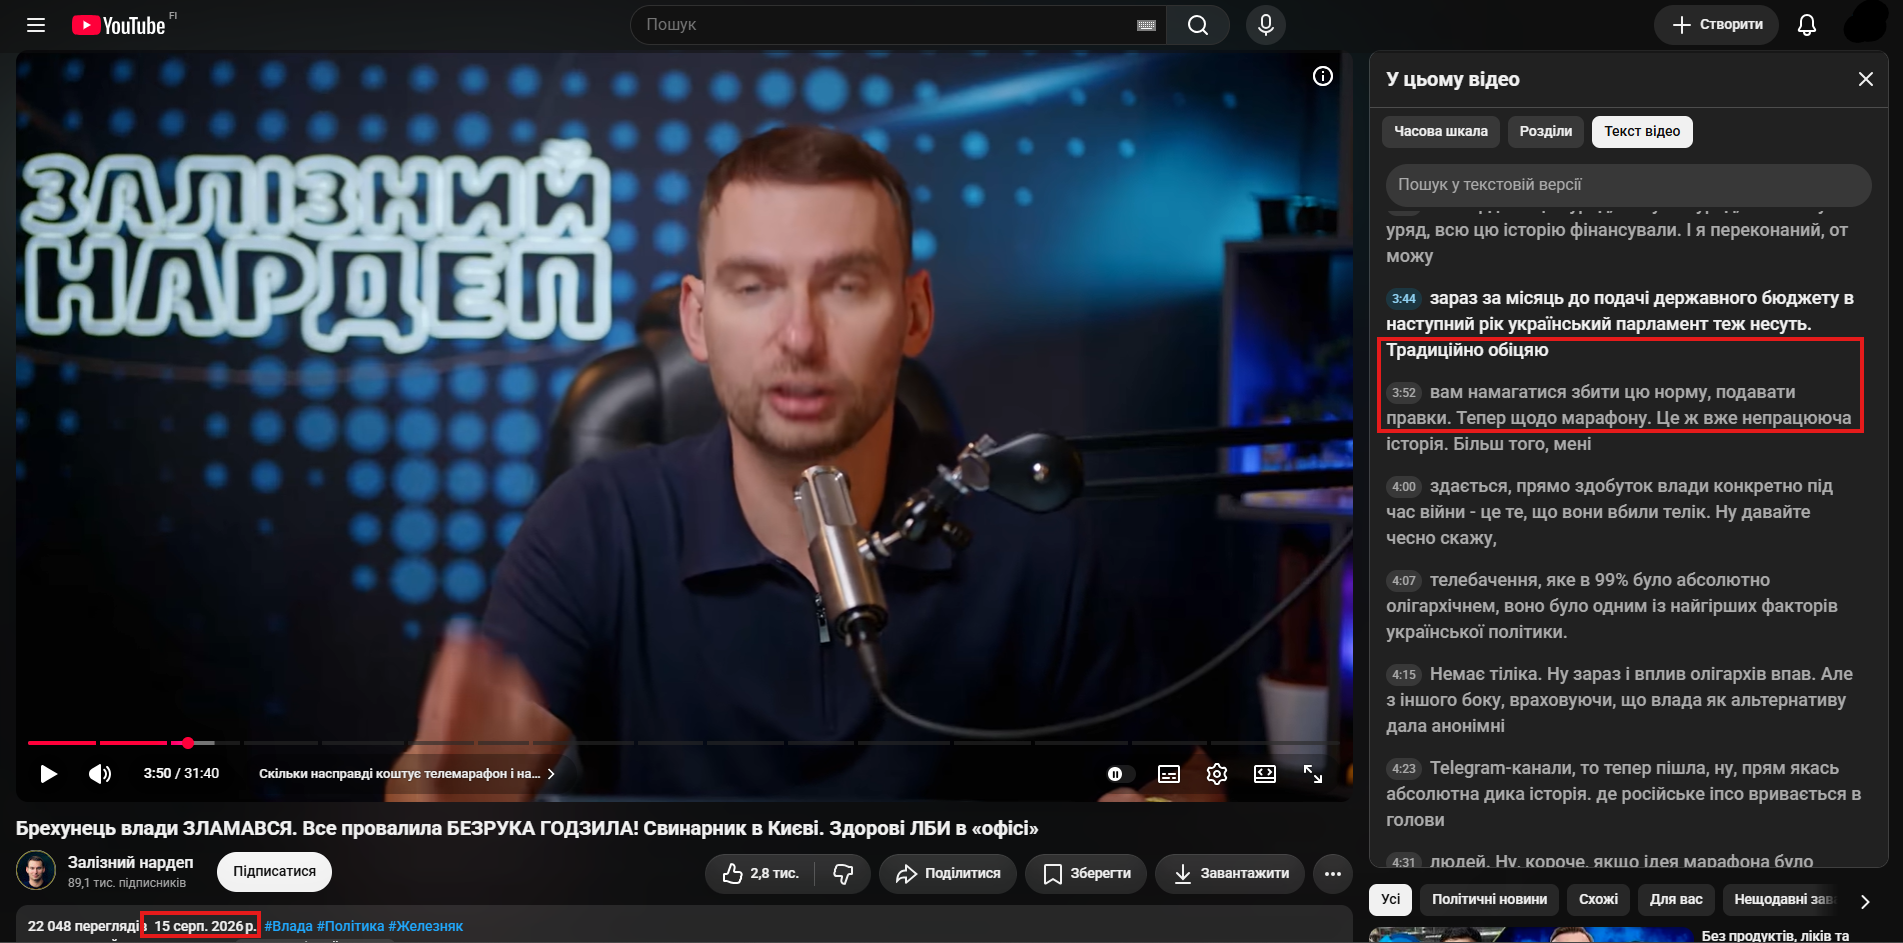Select 'Текст відео' tab
The width and height of the screenshot is (1903, 943).
(x=1642, y=131)
